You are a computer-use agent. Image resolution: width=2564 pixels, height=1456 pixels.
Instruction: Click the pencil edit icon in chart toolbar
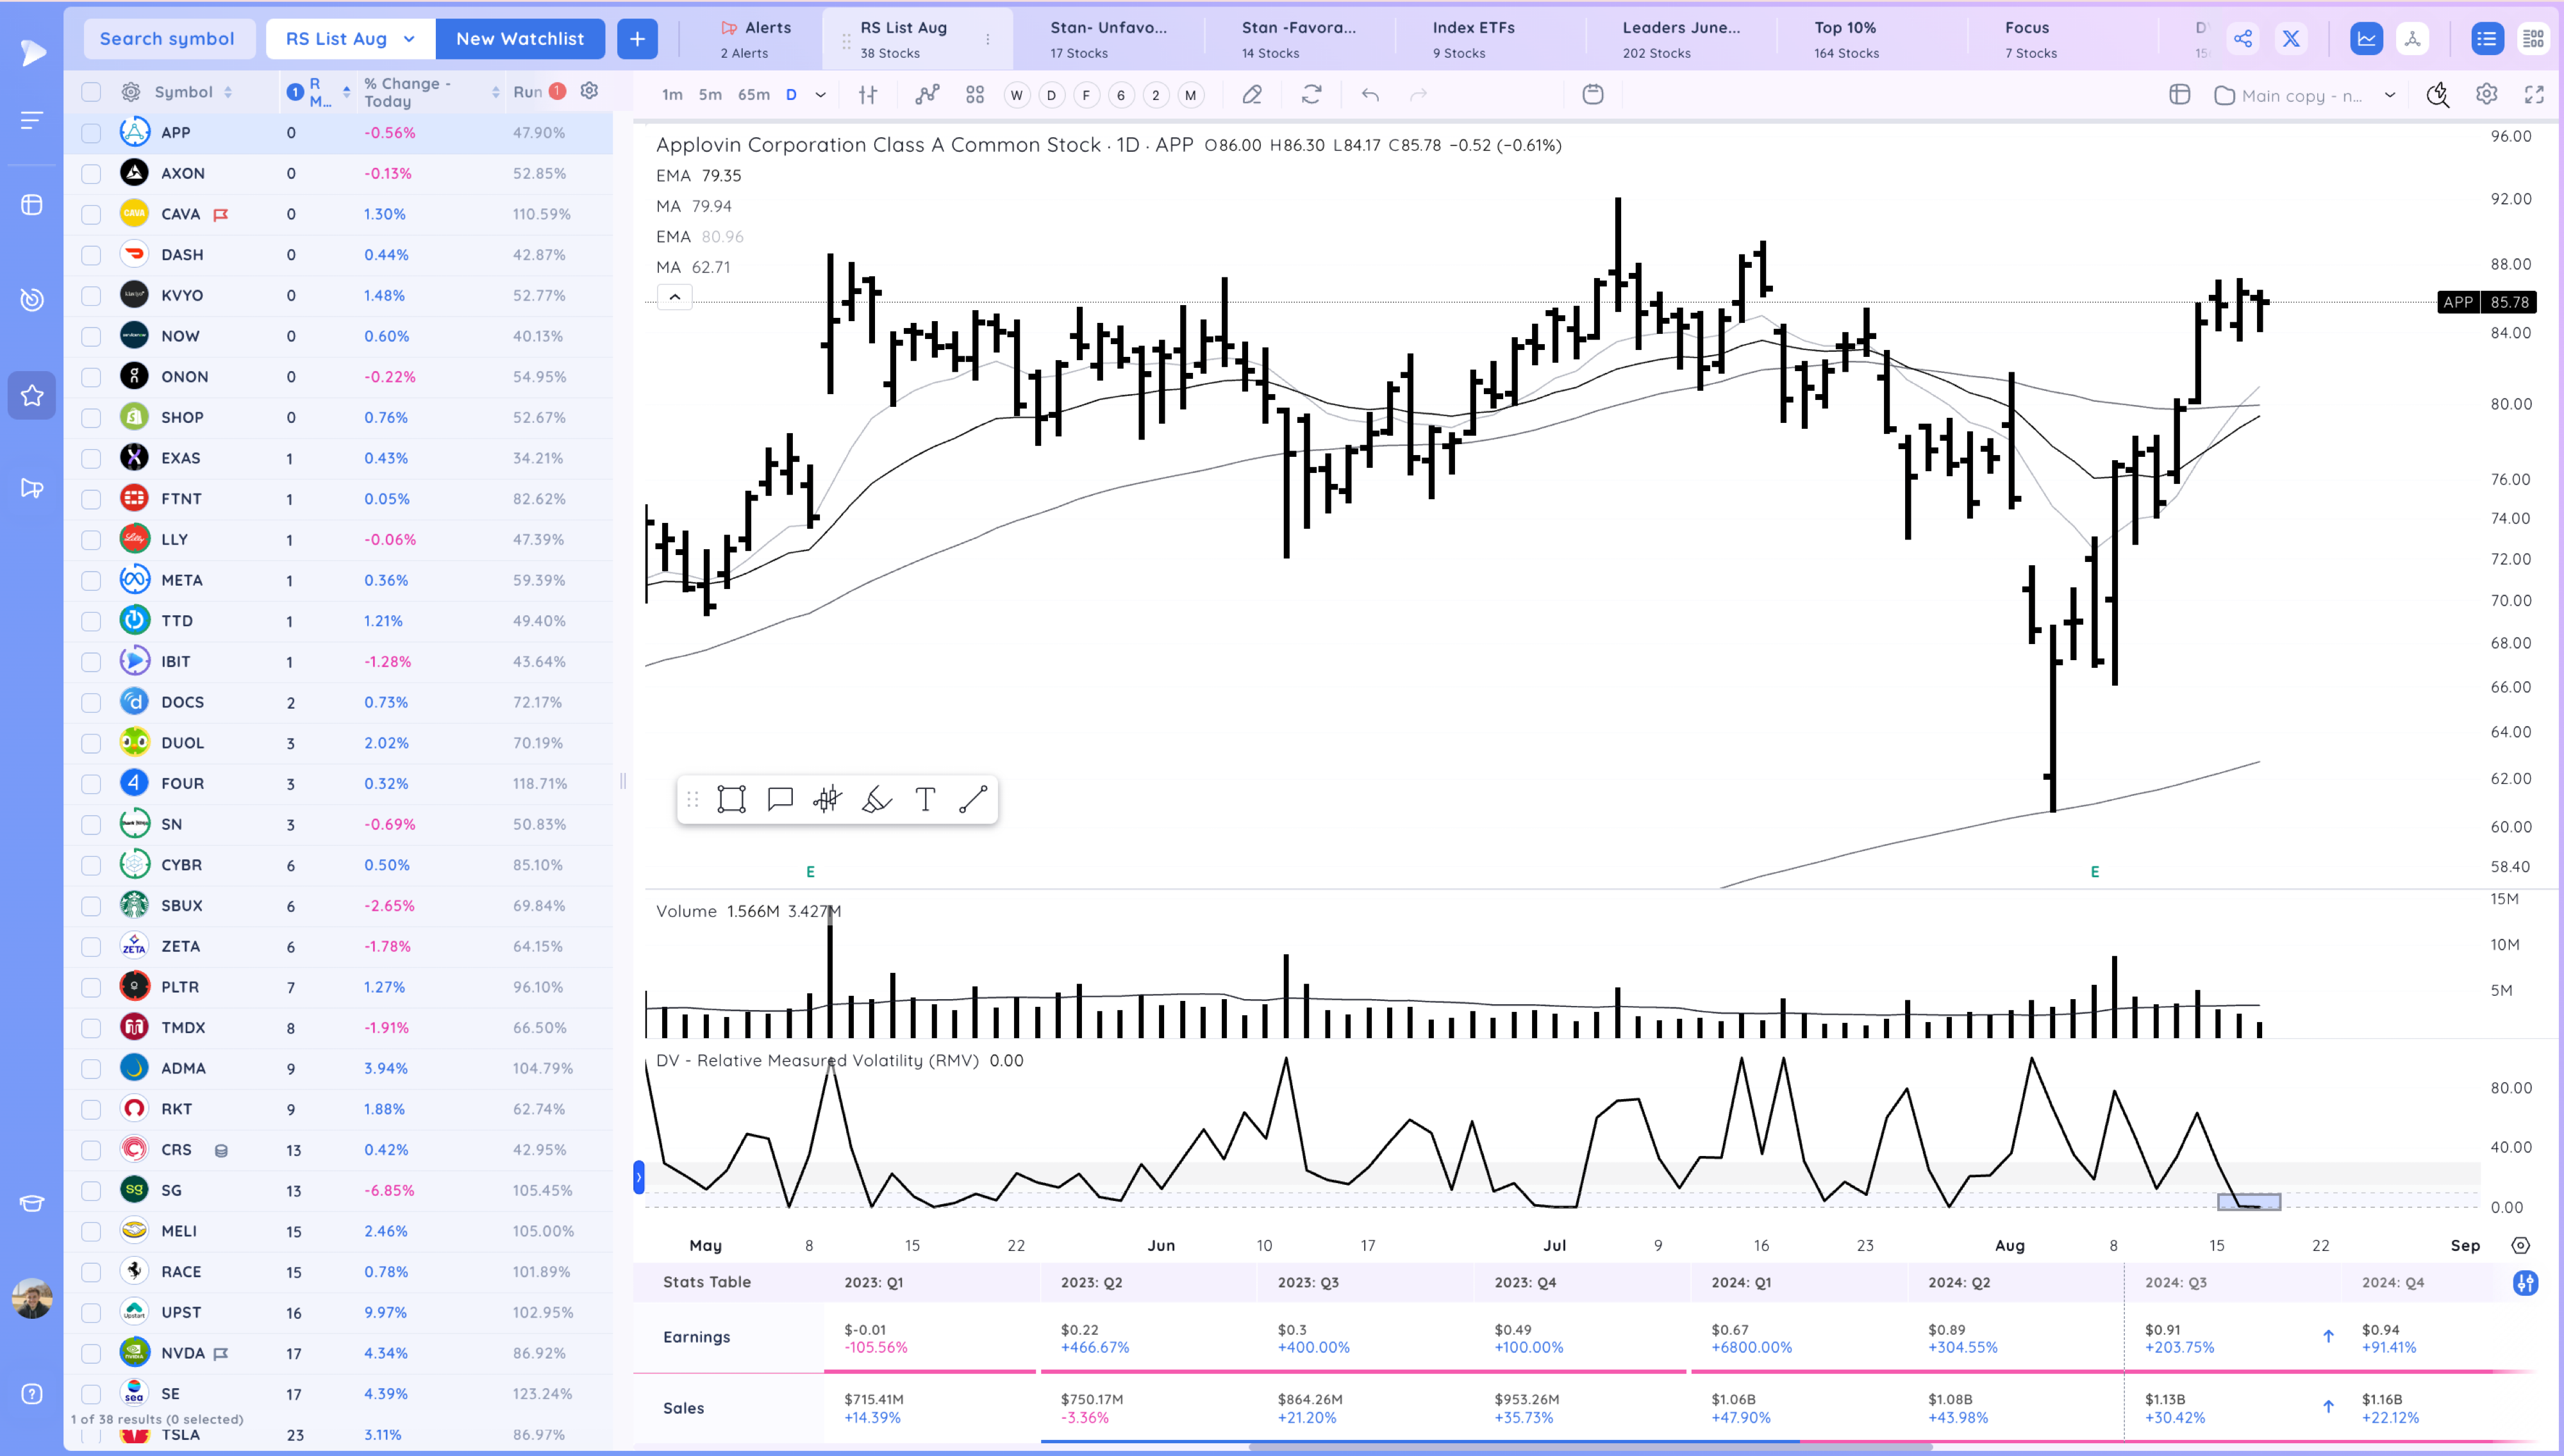click(1251, 94)
